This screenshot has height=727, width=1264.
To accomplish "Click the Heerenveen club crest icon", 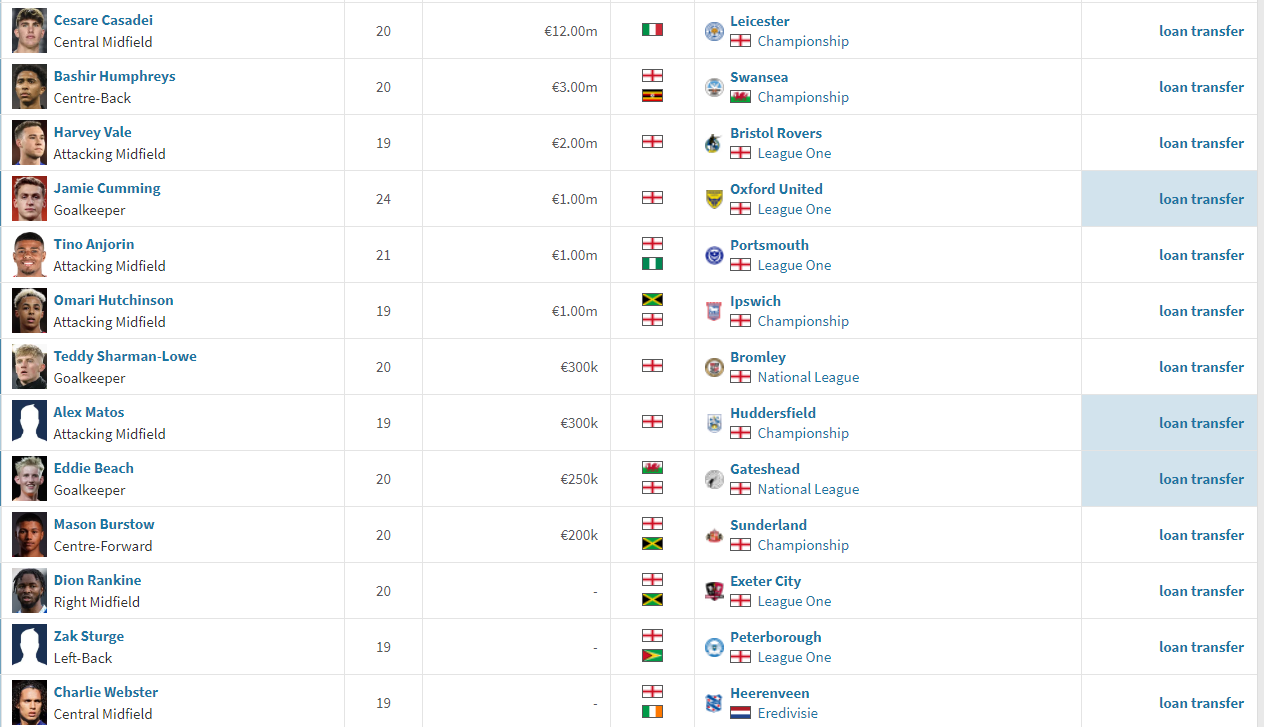I will [x=713, y=703].
